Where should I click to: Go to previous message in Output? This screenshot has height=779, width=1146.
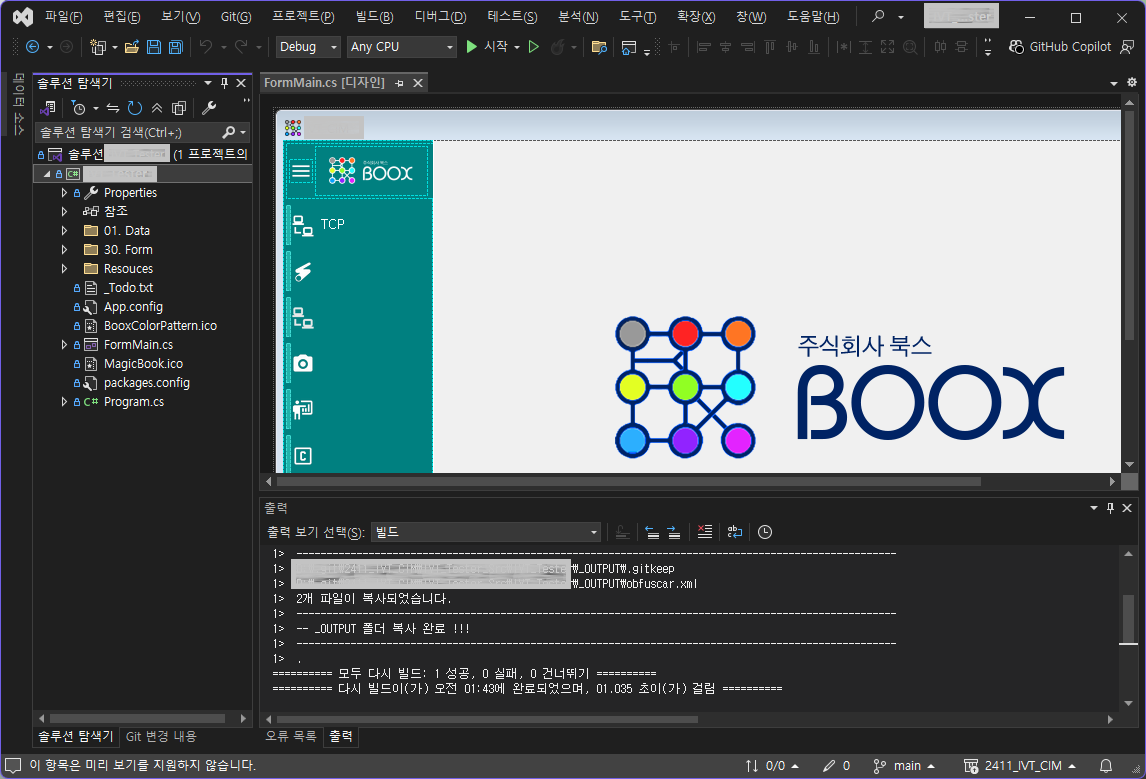(x=652, y=532)
